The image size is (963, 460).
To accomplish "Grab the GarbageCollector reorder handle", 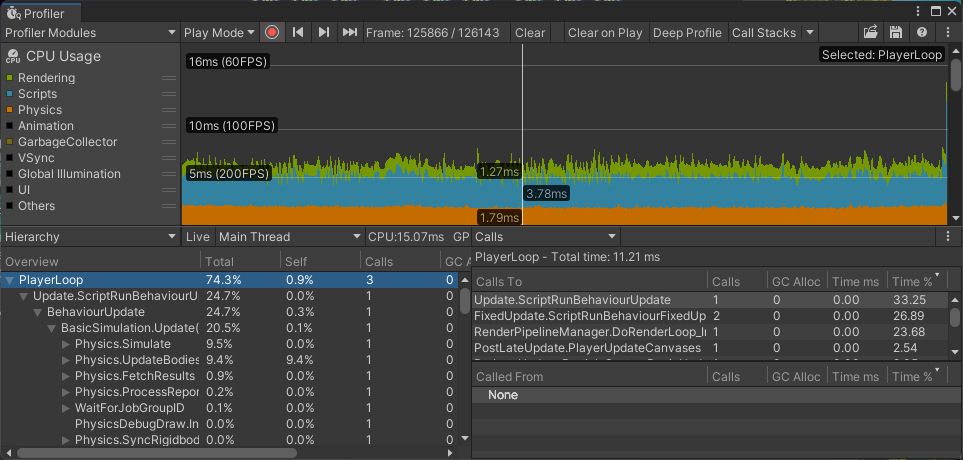I will point(169,142).
